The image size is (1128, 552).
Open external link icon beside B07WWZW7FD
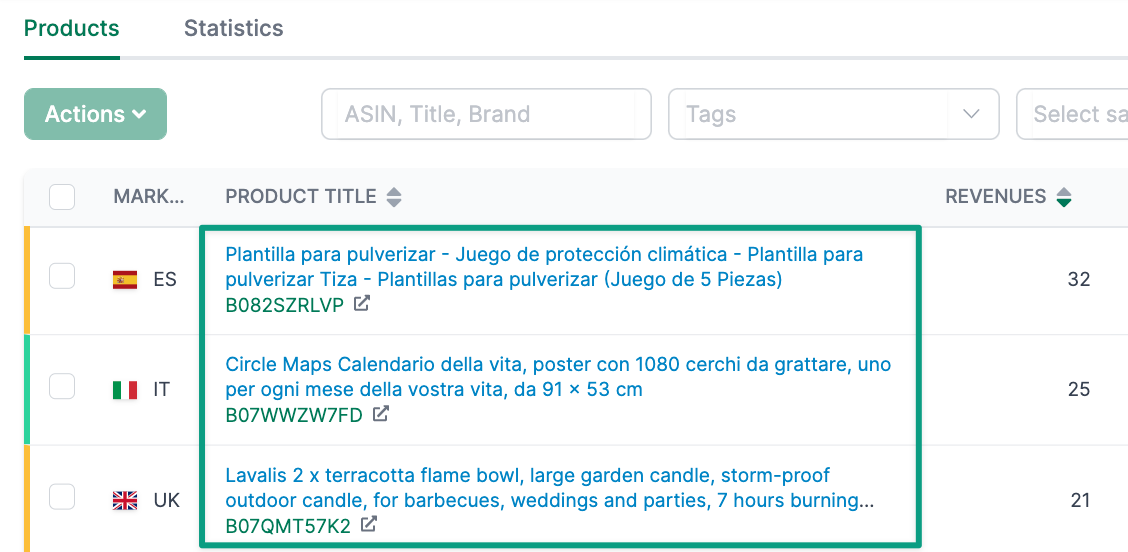381,414
